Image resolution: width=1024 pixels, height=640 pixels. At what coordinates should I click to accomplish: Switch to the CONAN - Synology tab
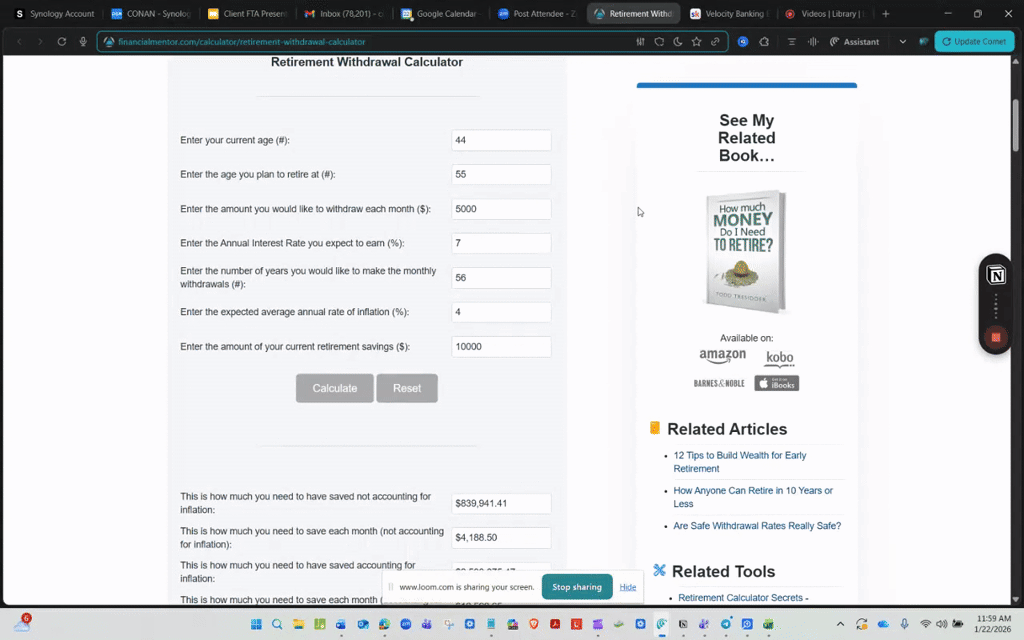[151, 13]
